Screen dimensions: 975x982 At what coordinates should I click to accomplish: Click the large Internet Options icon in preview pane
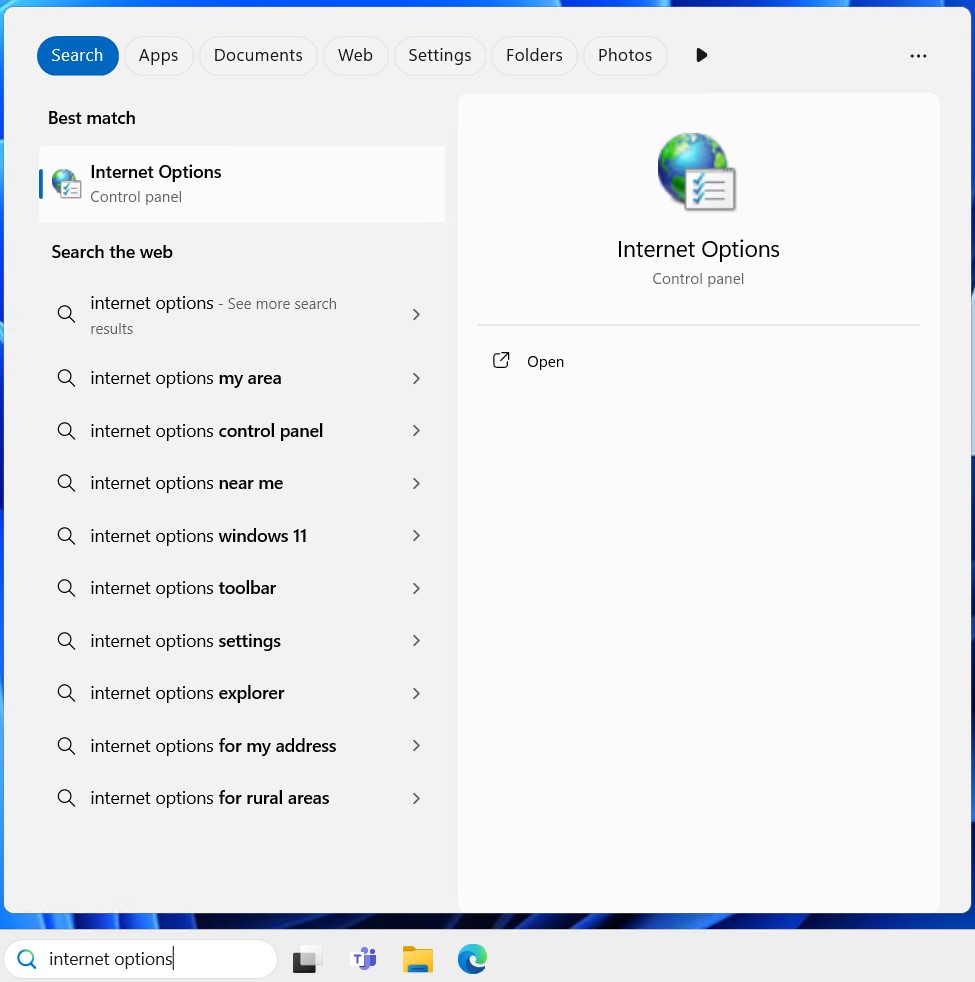pos(697,172)
